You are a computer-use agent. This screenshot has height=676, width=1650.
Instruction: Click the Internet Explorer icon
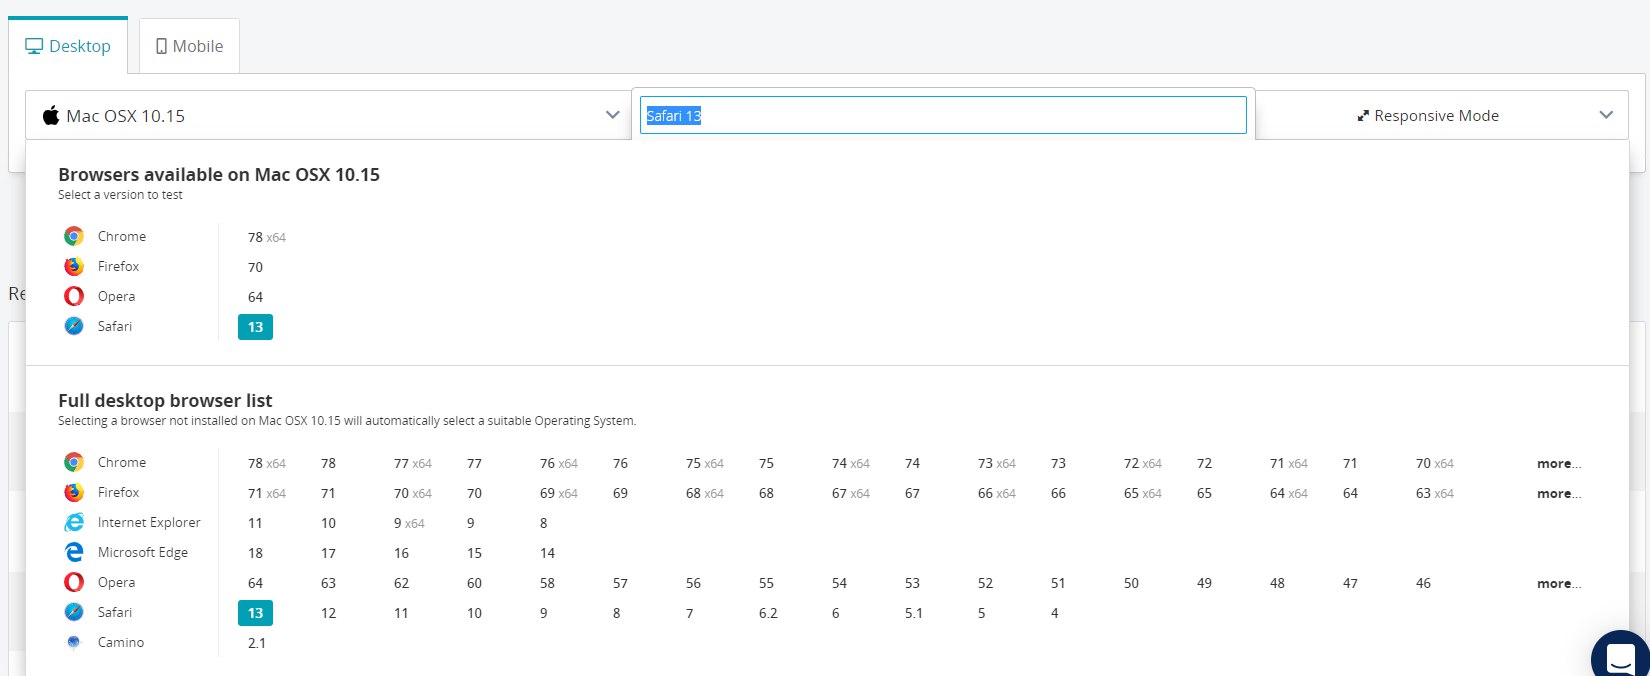pos(74,522)
